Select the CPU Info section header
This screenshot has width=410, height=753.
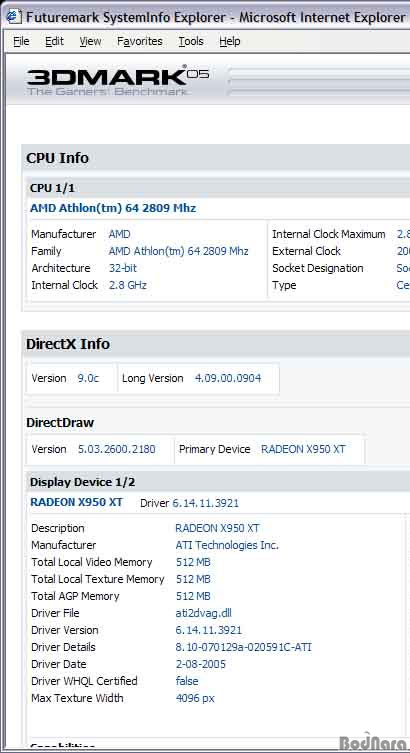pyautogui.click(x=57, y=158)
